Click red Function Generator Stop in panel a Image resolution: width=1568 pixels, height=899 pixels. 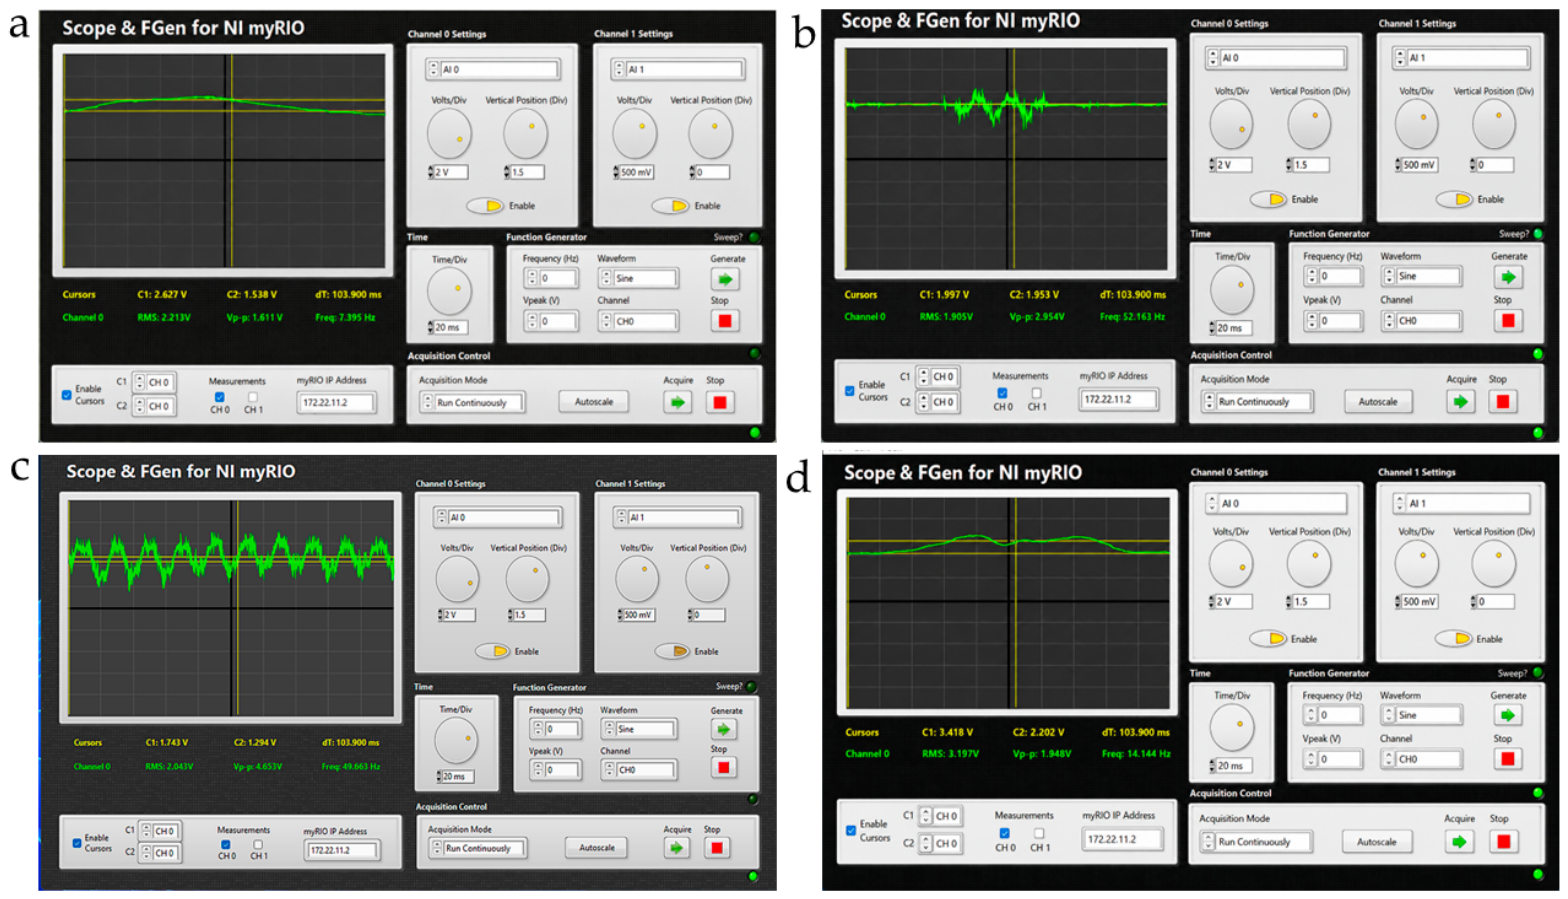725,321
